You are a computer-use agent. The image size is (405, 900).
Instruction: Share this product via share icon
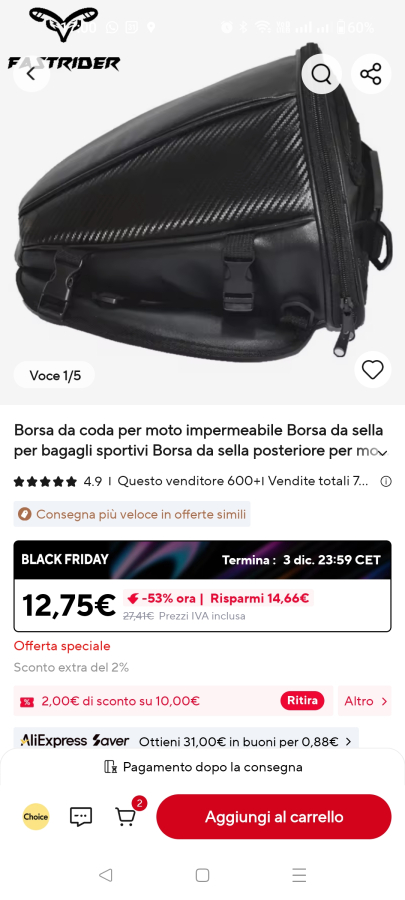pos(371,73)
